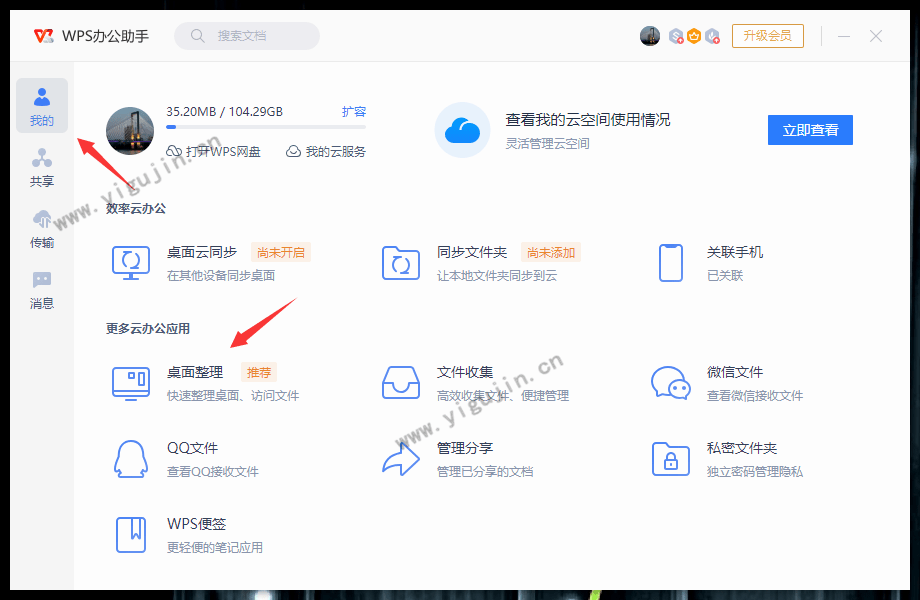Open 我的云服务 link
The width and height of the screenshot is (920, 600).
pos(326,151)
